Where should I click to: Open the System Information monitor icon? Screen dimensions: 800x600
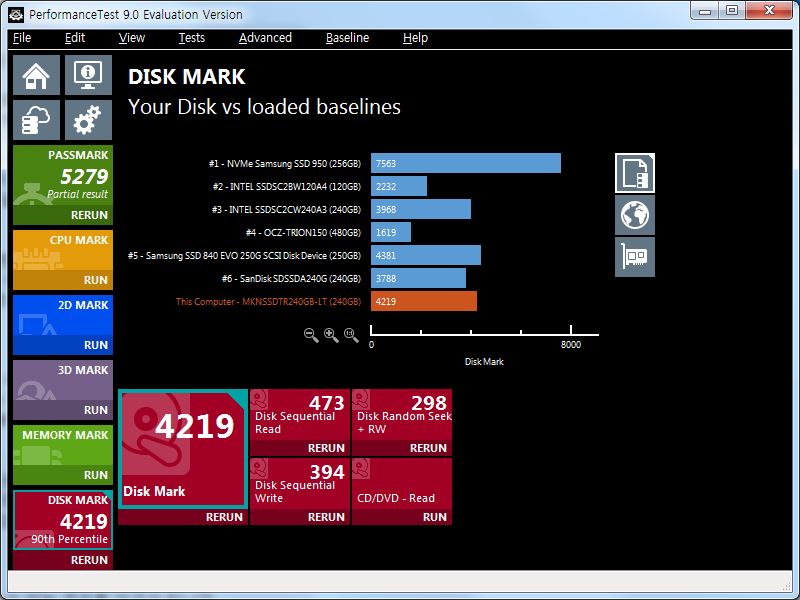click(x=88, y=75)
